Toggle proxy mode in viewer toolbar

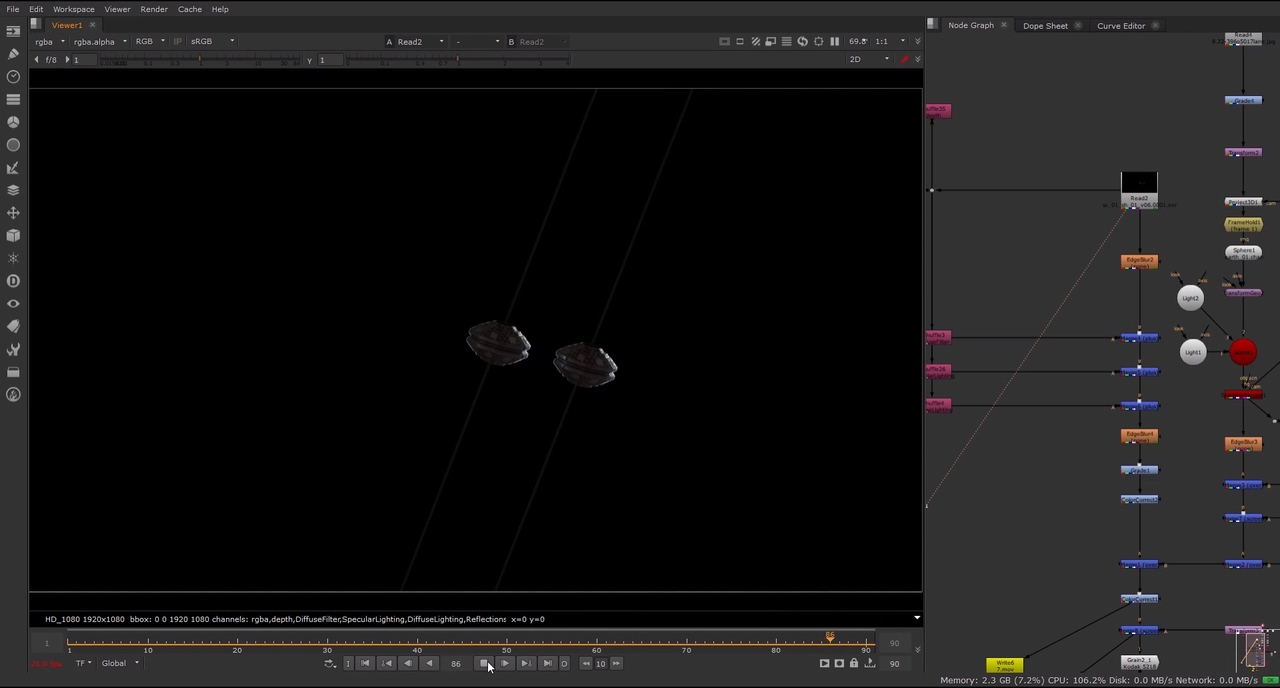(771, 42)
